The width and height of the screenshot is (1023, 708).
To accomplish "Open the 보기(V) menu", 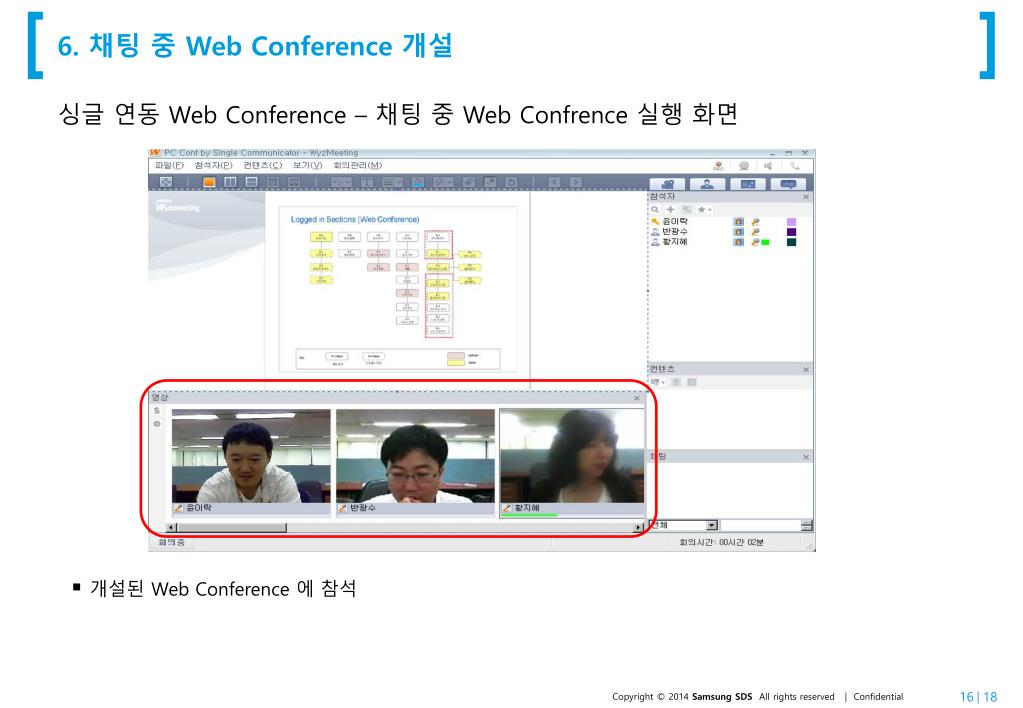I will click(307, 166).
